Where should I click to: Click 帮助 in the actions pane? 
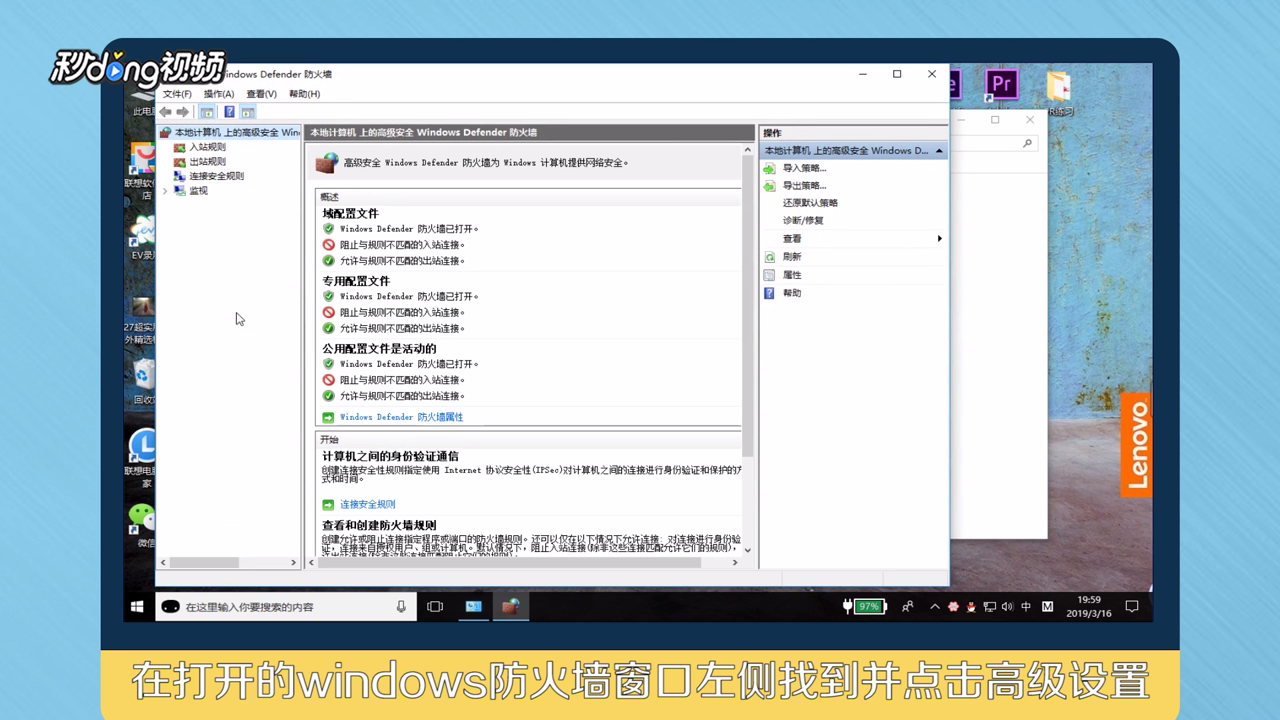coord(792,293)
